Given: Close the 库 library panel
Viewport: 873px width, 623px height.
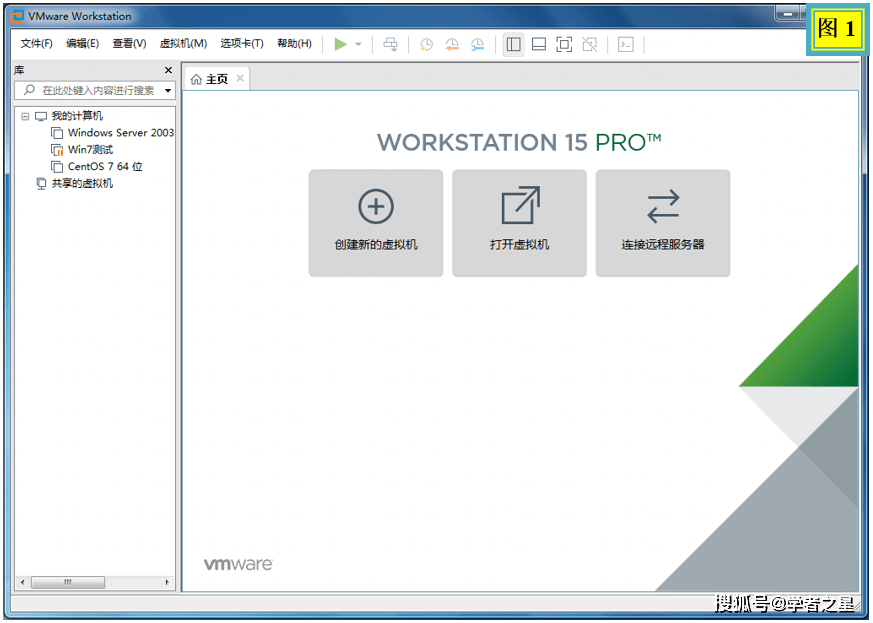Looking at the screenshot, I should 168,70.
